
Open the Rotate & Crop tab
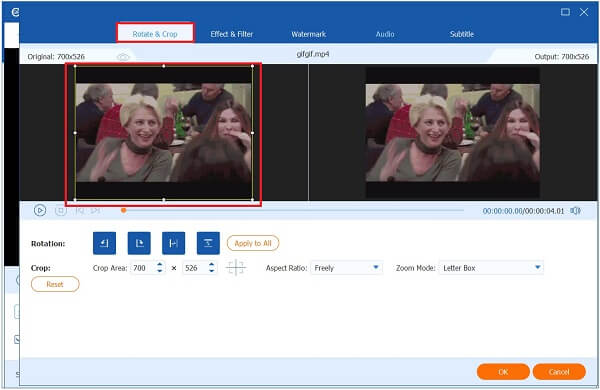point(155,34)
